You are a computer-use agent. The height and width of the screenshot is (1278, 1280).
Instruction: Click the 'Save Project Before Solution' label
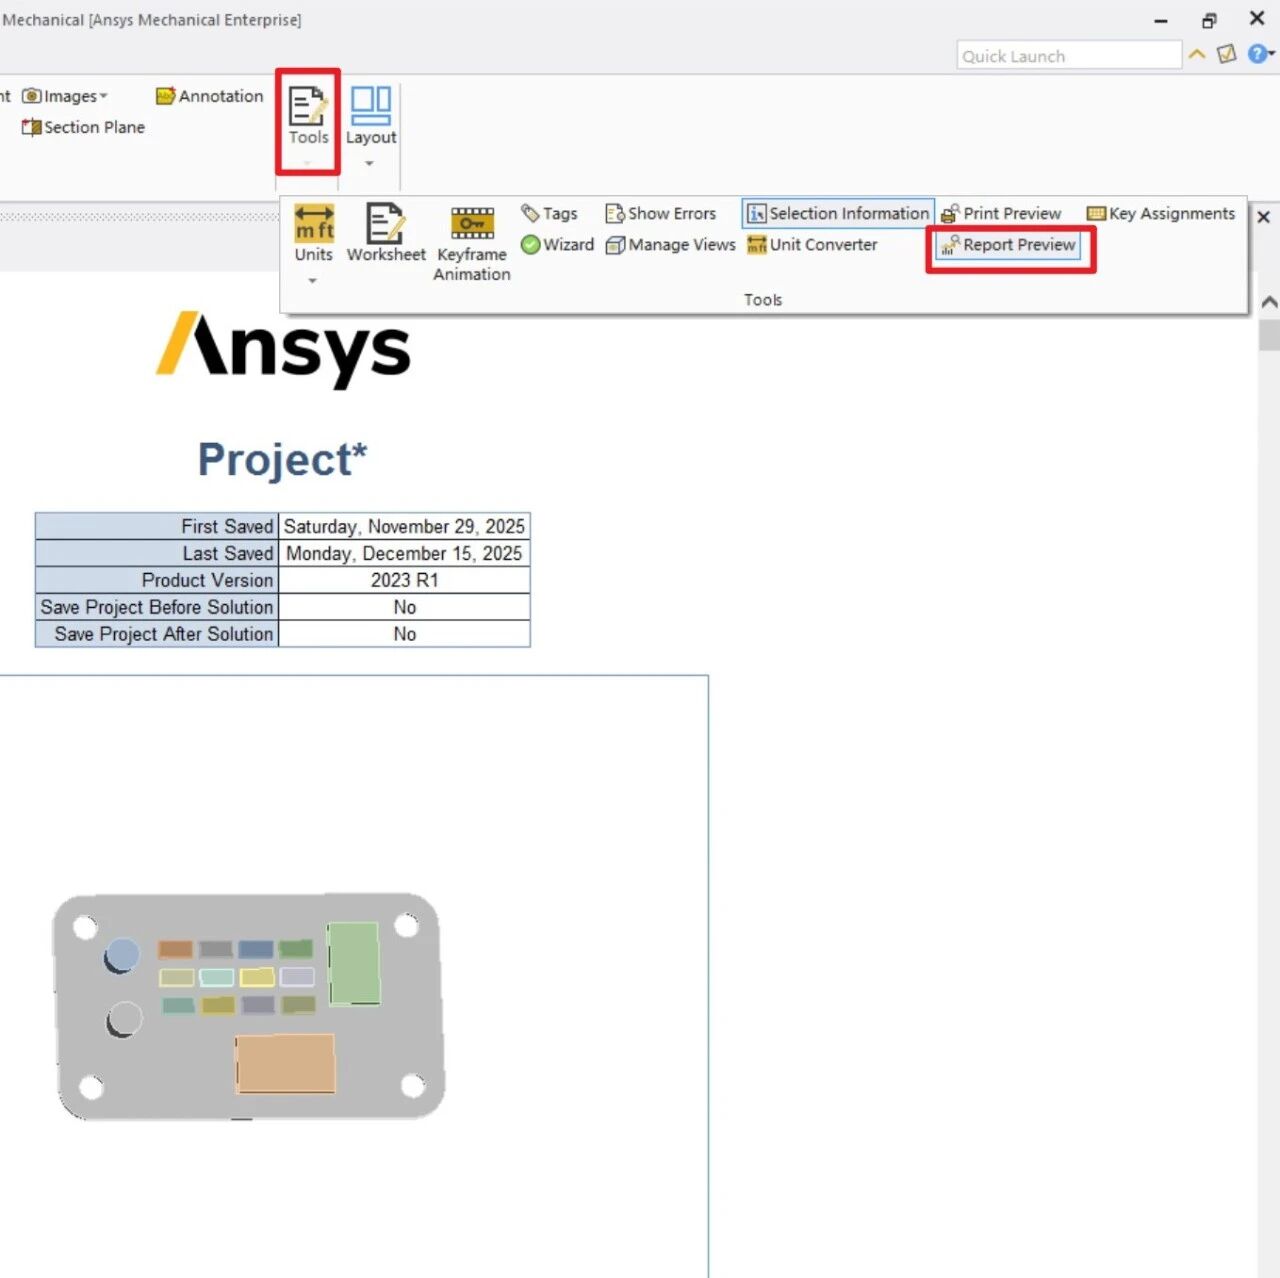(x=157, y=607)
